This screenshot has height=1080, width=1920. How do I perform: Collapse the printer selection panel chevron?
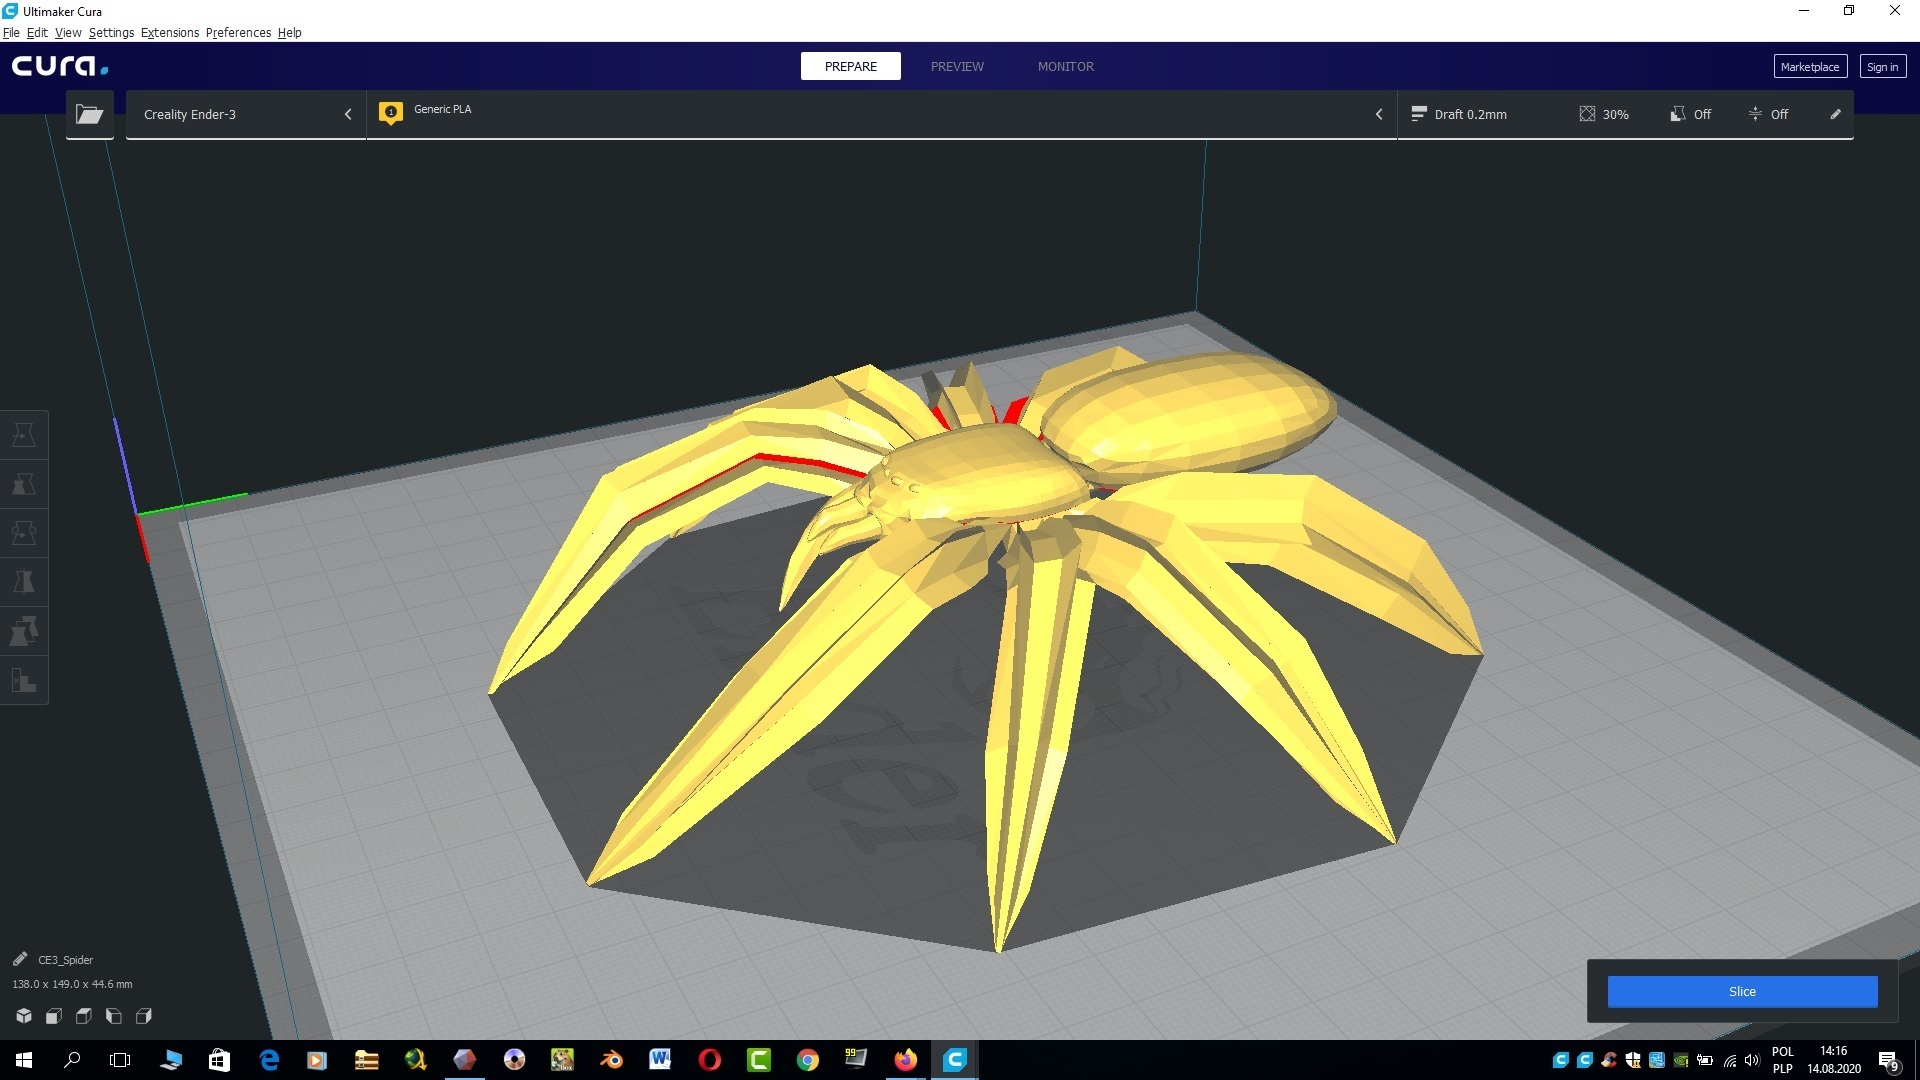pyautogui.click(x=348, y=114)
